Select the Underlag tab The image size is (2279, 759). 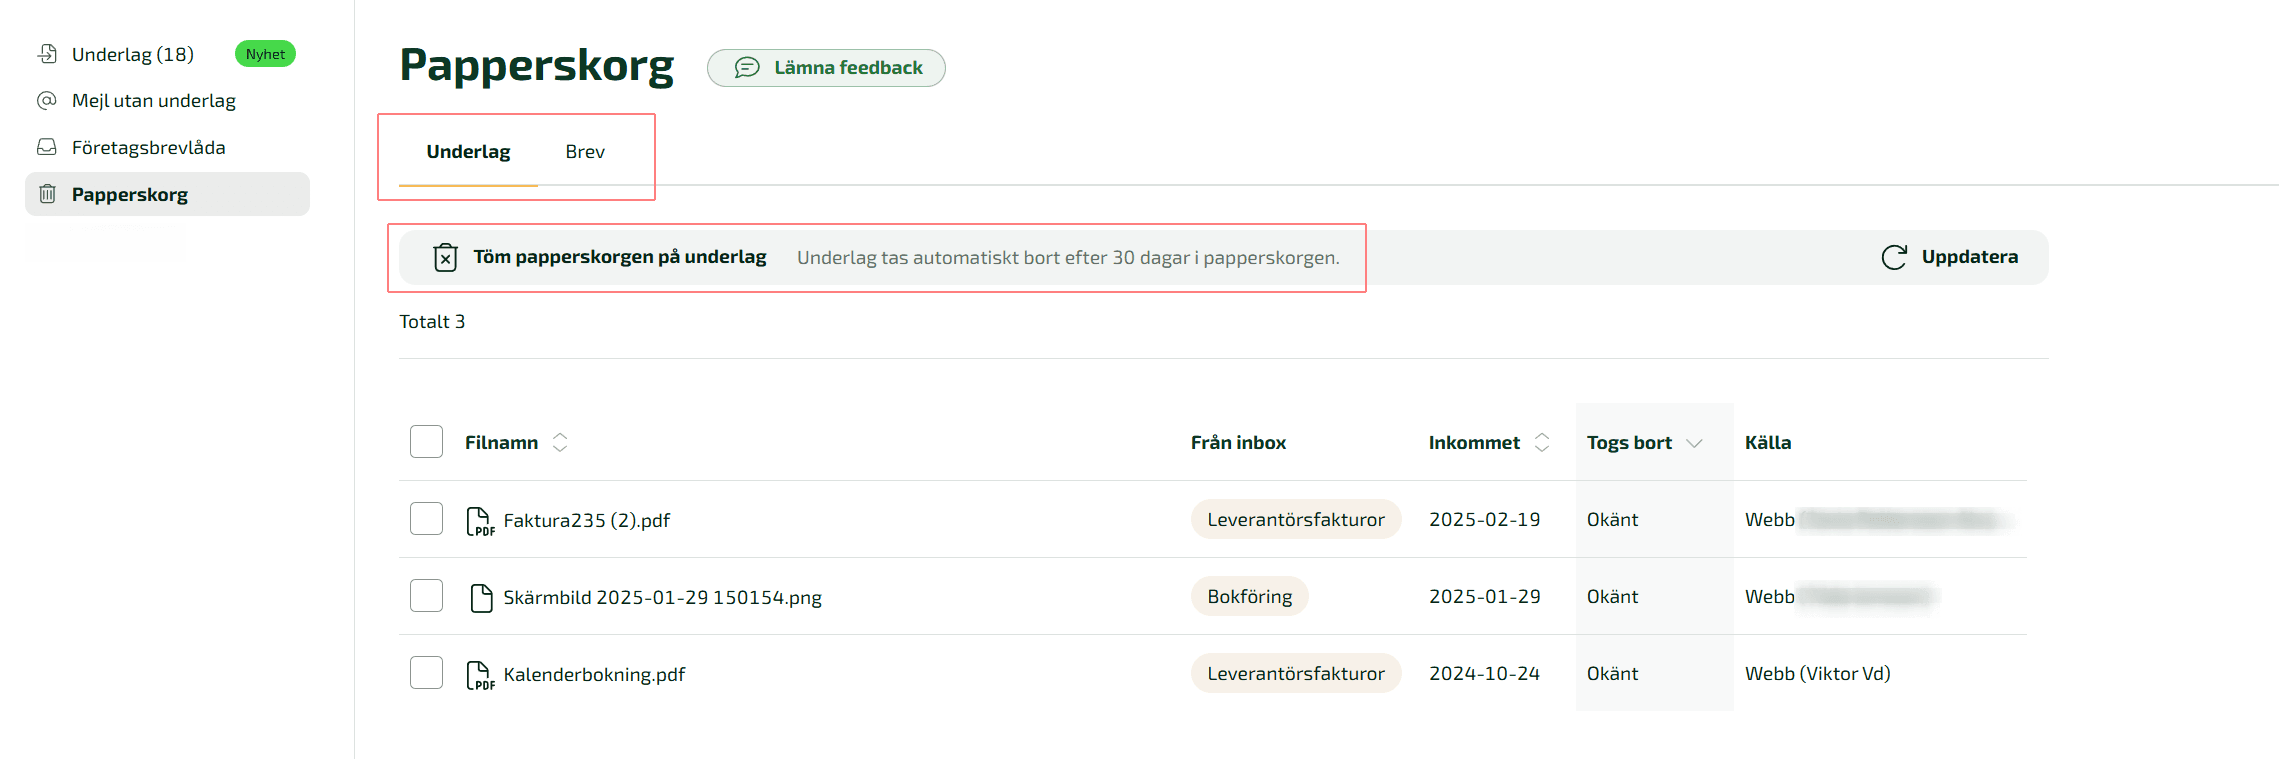[468, 152]
